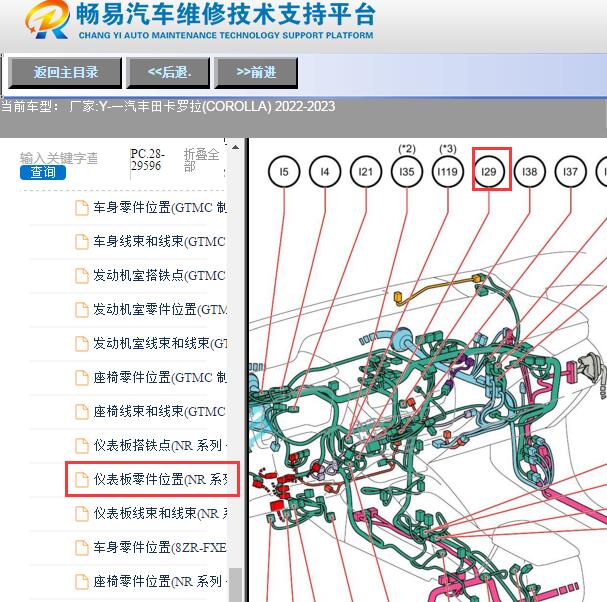Open 车身线束和线束(GTMC tree item
This screenshot has width=607, height=602.
click(159, 242)
